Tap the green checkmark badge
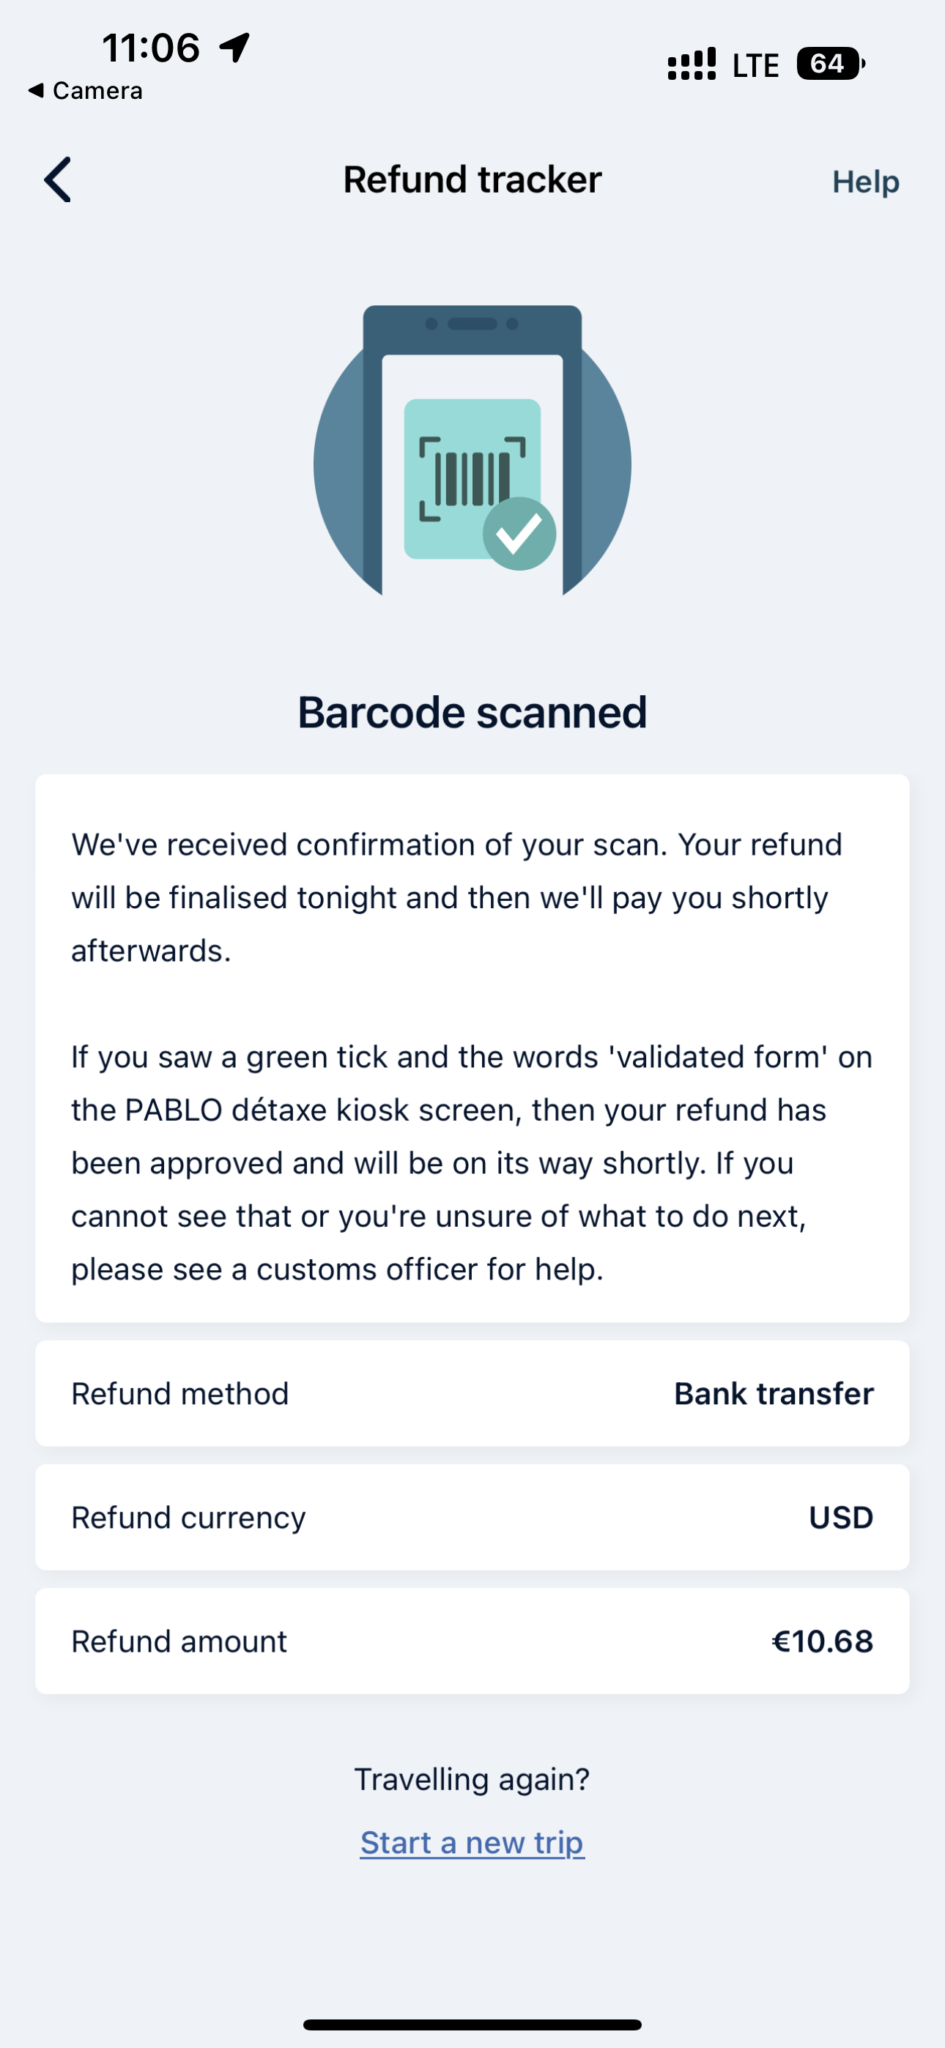Viewport: 945px width, 2048px height. (x=520, y=534)
